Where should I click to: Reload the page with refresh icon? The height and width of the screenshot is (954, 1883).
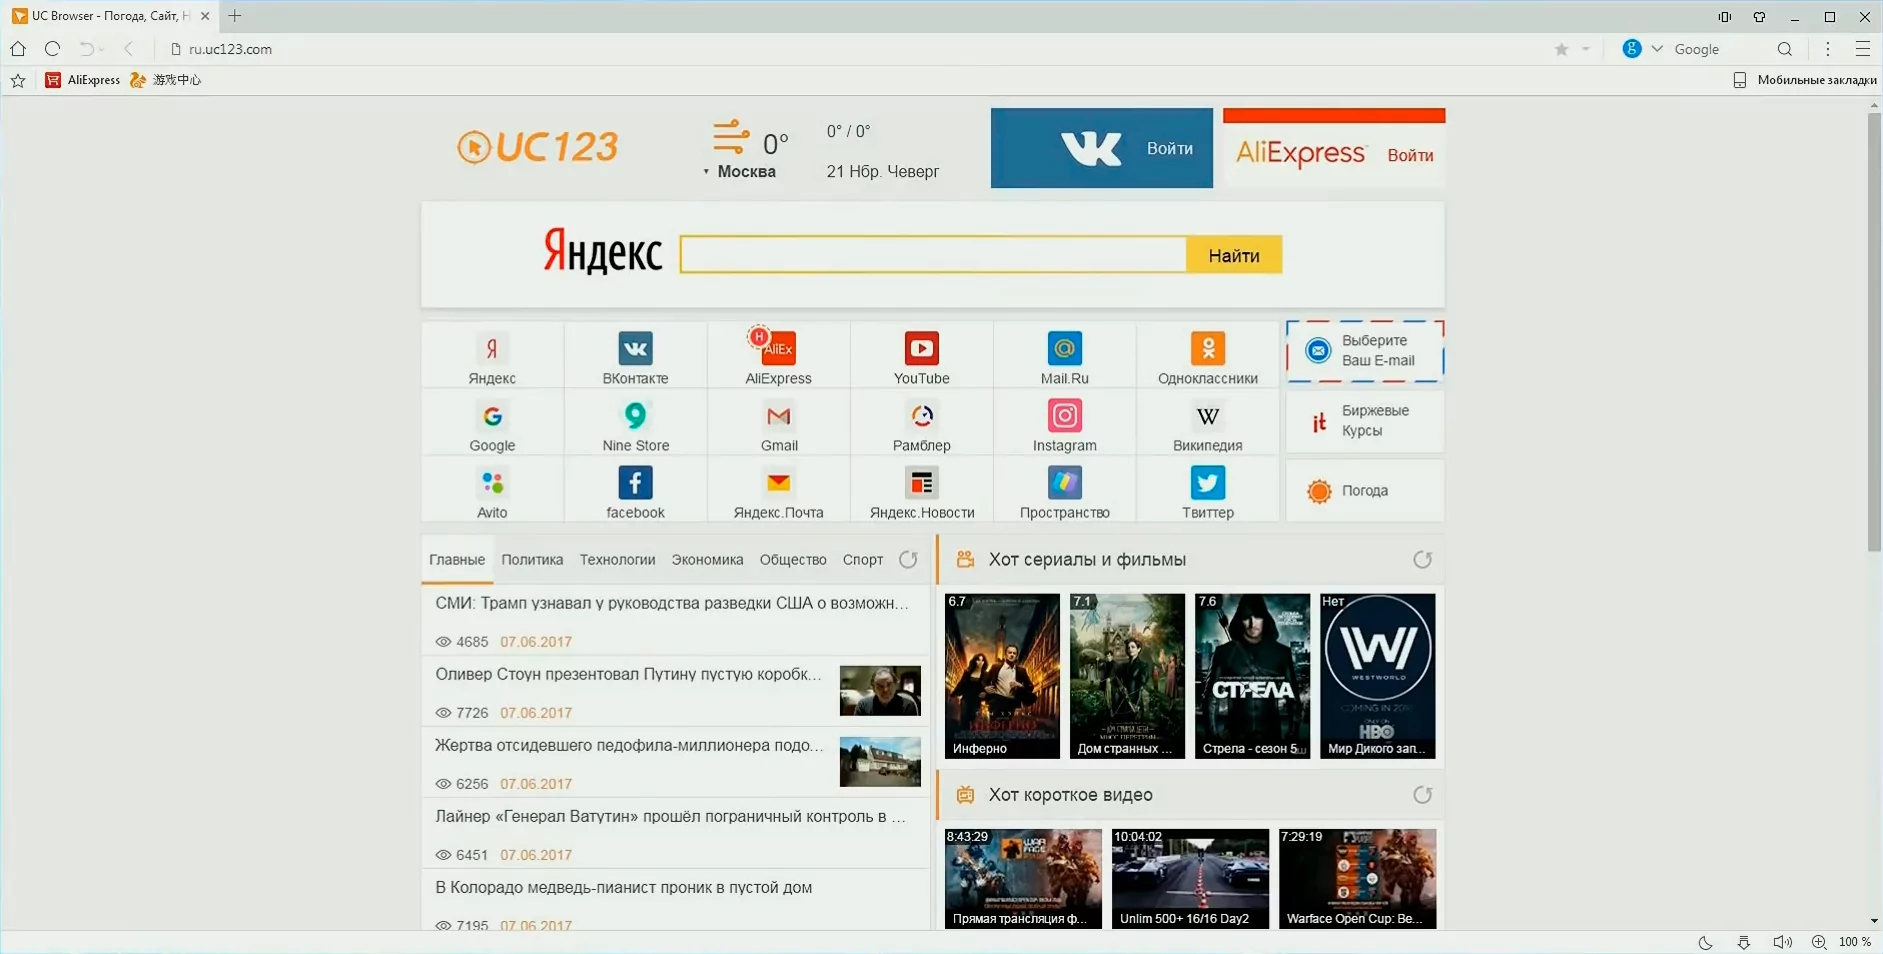53,49
